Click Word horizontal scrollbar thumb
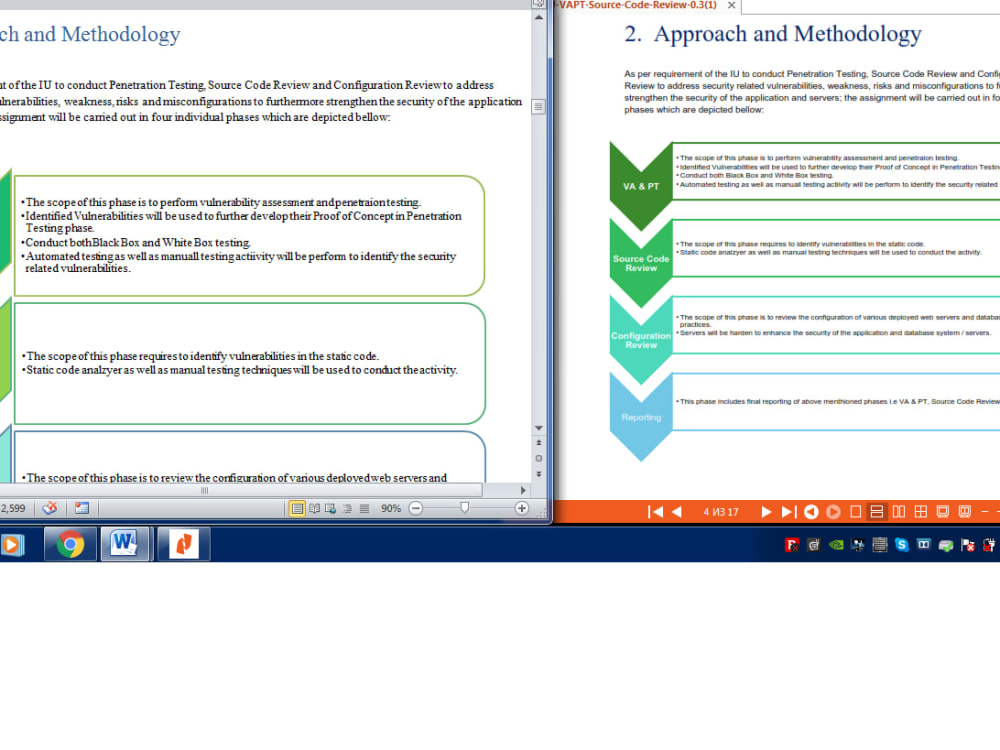 pos(240,490)
